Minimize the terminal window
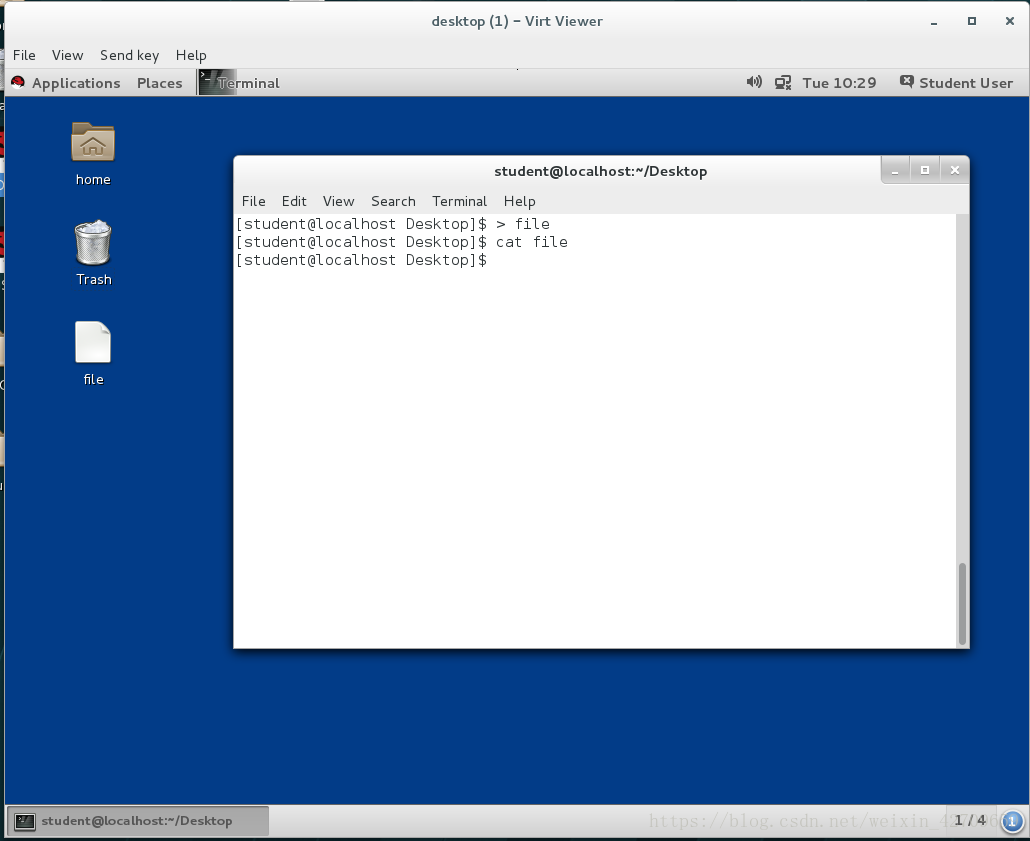 click(x=895, y=171)
